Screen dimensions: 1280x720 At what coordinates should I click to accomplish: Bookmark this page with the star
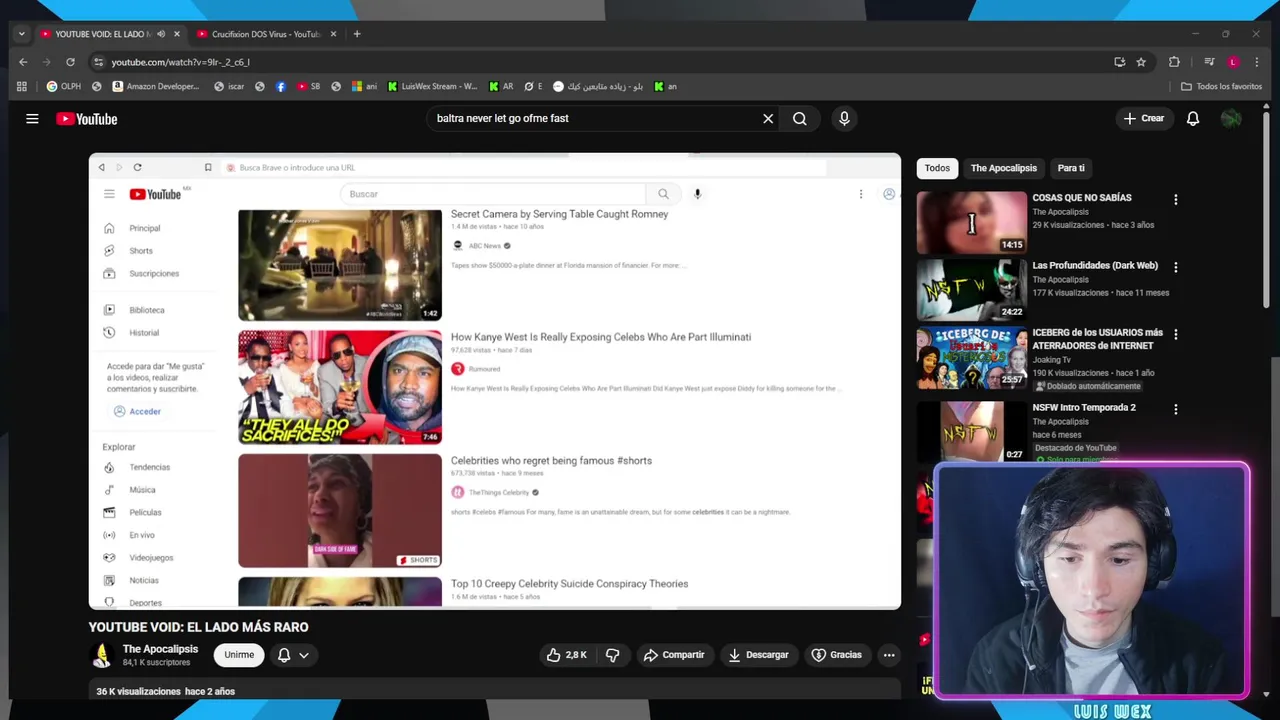pyautogui.click(x=1141, y=62)
